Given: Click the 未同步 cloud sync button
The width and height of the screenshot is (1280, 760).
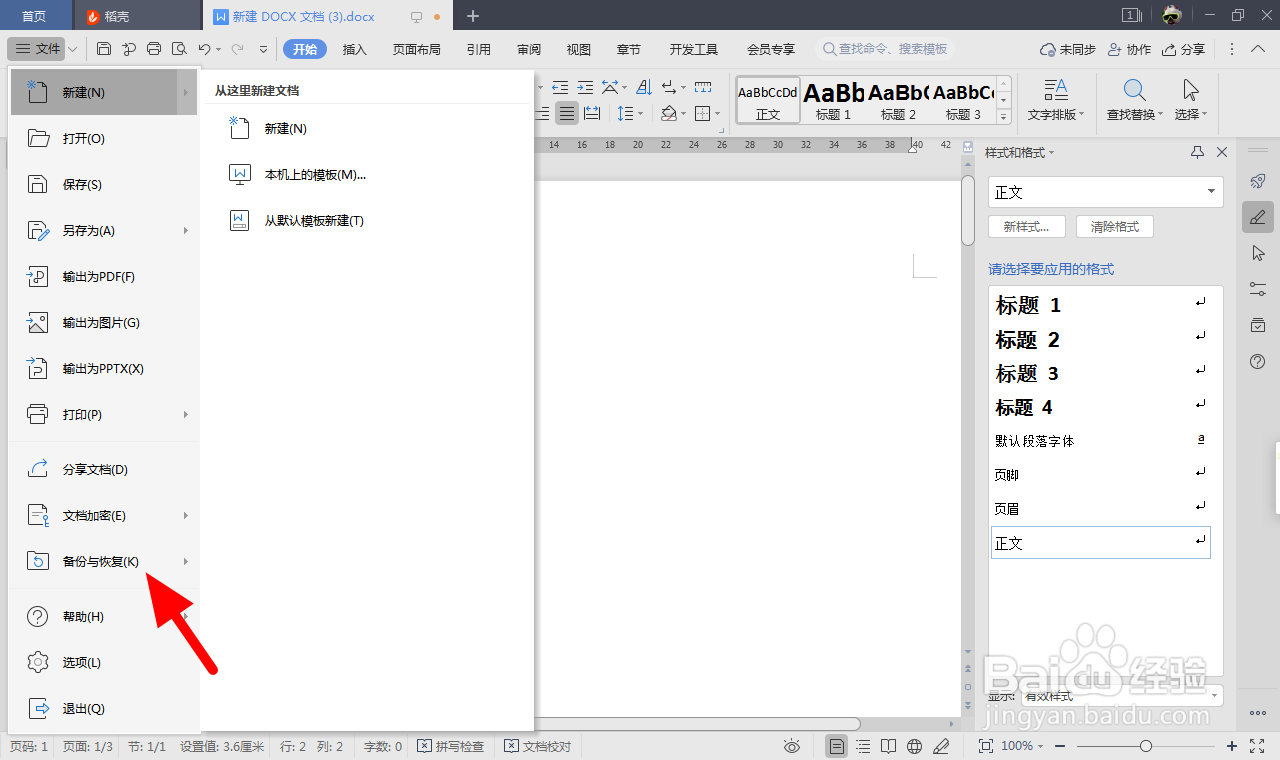Looking at the screenshot, I should [1068, 49].
